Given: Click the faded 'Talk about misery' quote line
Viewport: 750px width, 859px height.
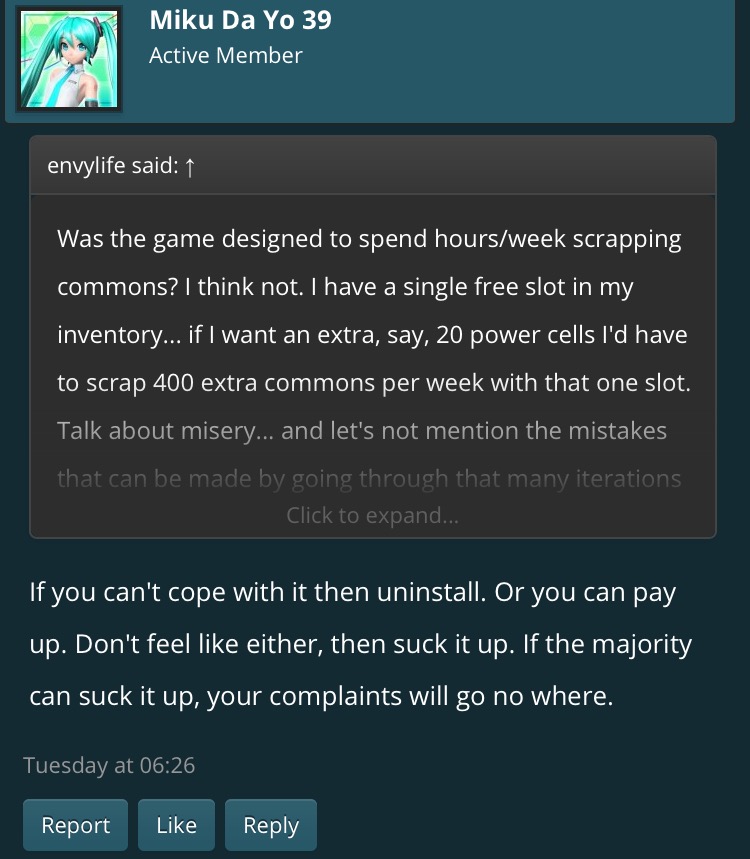Looking at the screenshot, I should click(361, 432).
